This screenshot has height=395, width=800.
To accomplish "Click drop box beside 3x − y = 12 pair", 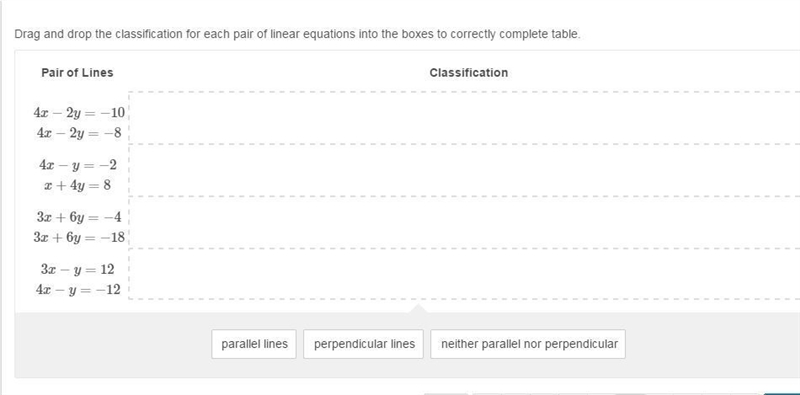I will [x=464, y=274].
